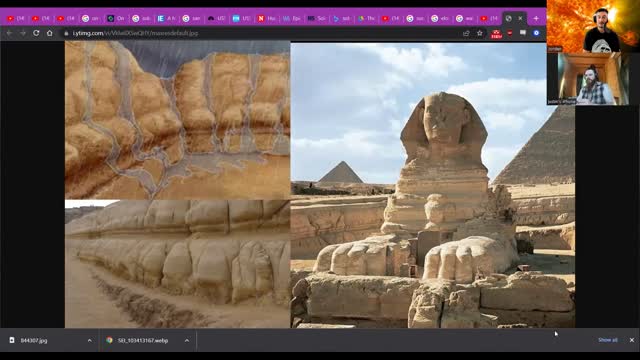This screenshot has height=360, width=640.
Task: Click the Sphinx erosion image
Action: 320,184
